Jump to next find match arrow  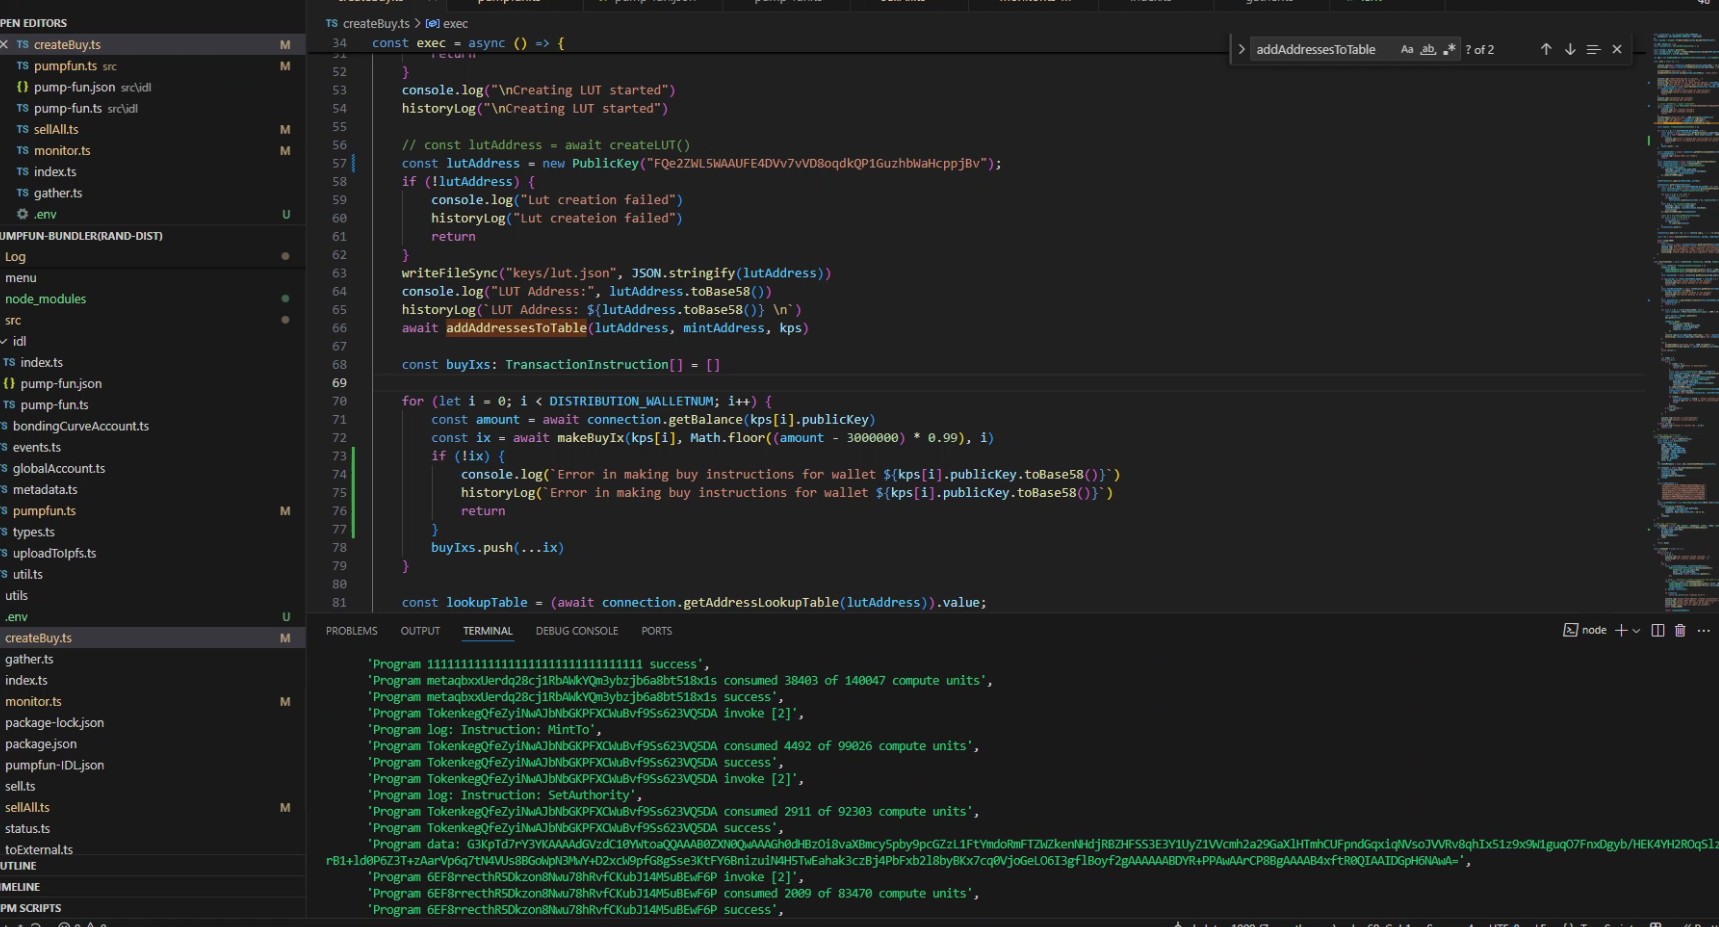coord(1569,49)
